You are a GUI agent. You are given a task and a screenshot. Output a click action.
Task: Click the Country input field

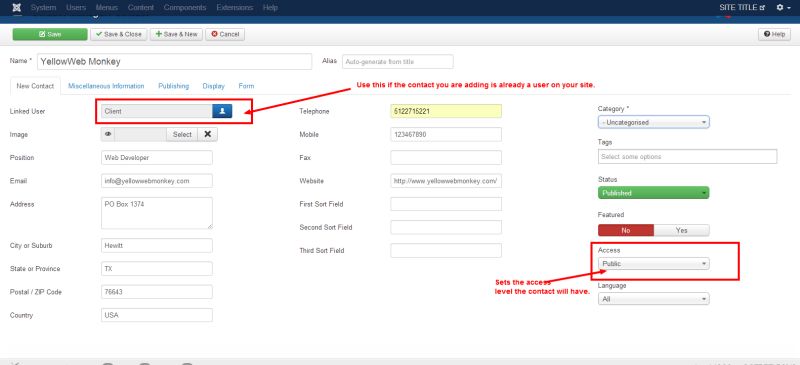[157, 315]
